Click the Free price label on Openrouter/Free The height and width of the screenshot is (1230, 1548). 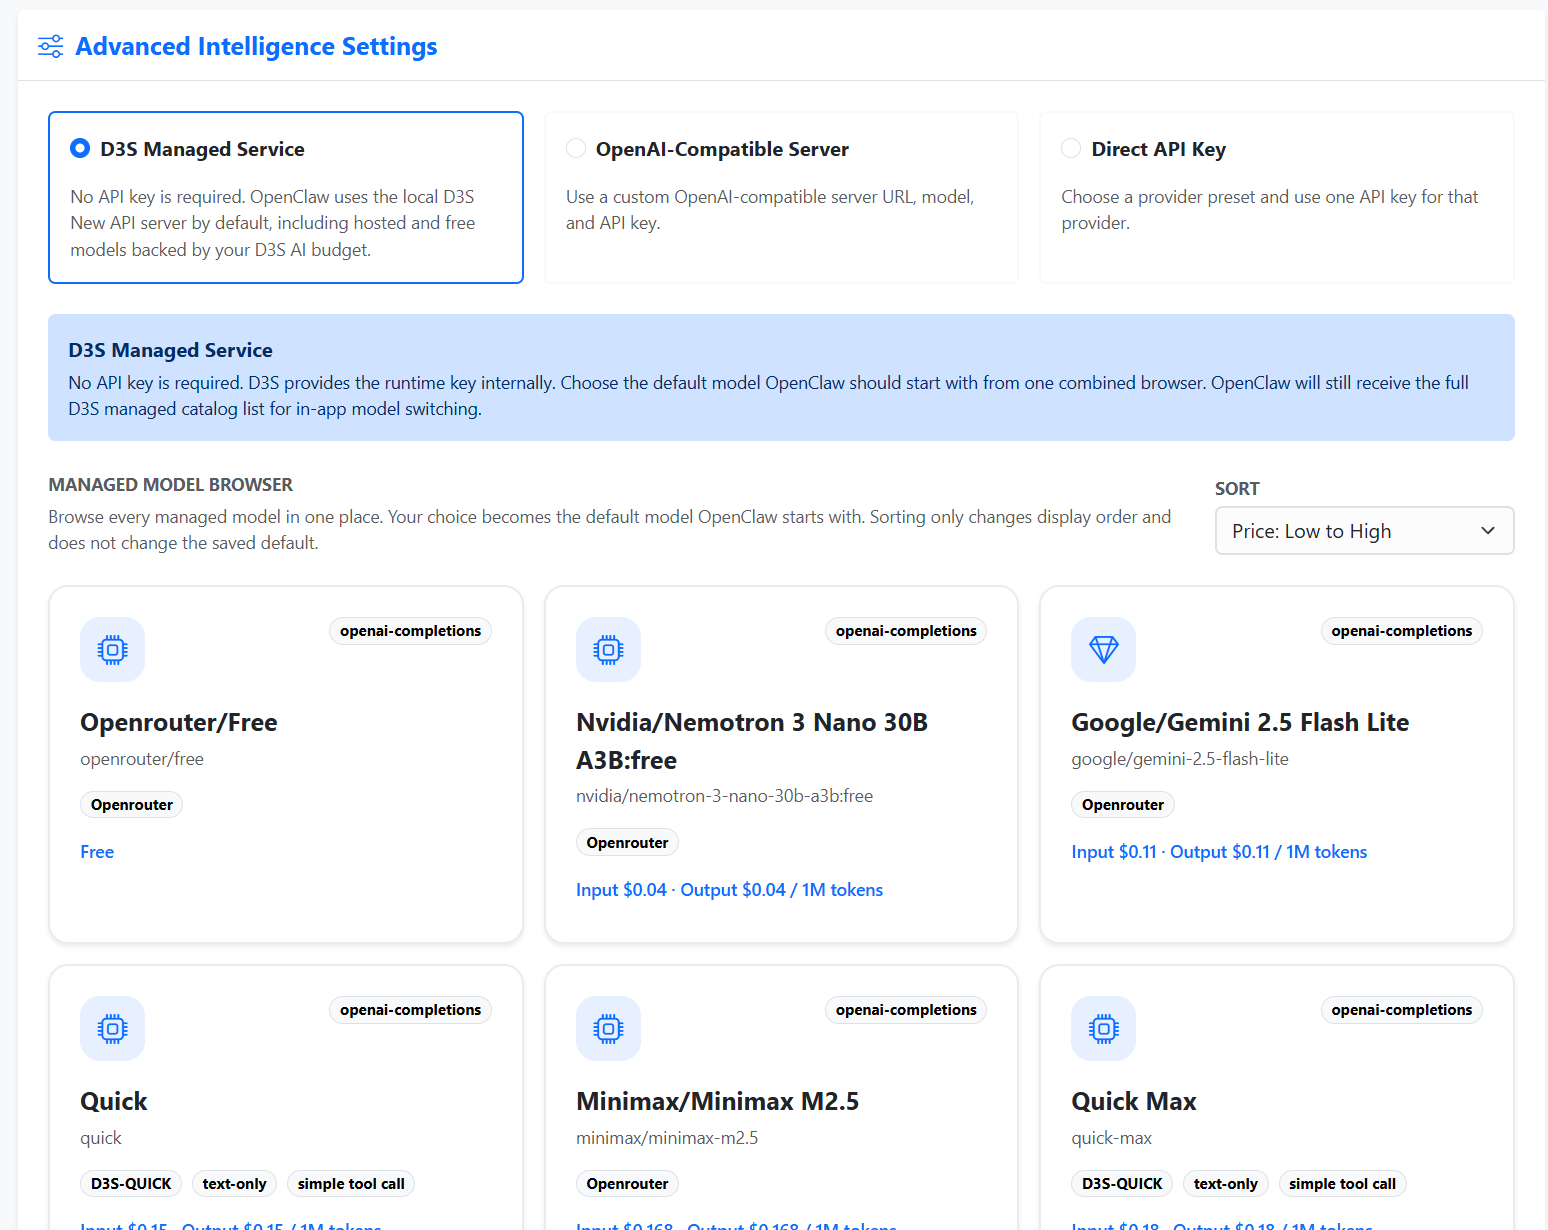97,852
